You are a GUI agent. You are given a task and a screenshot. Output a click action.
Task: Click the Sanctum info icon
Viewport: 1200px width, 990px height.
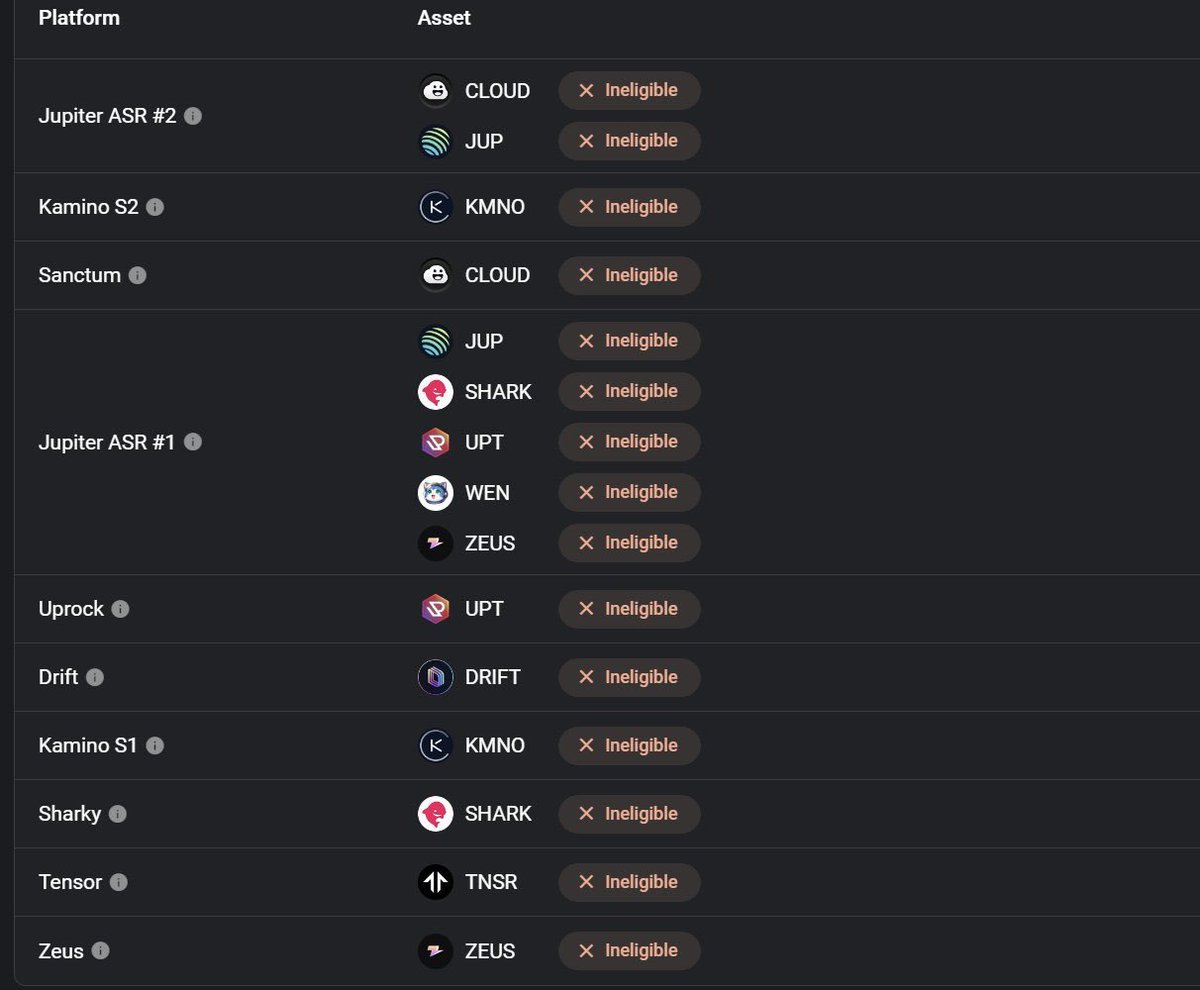point(138,275)
